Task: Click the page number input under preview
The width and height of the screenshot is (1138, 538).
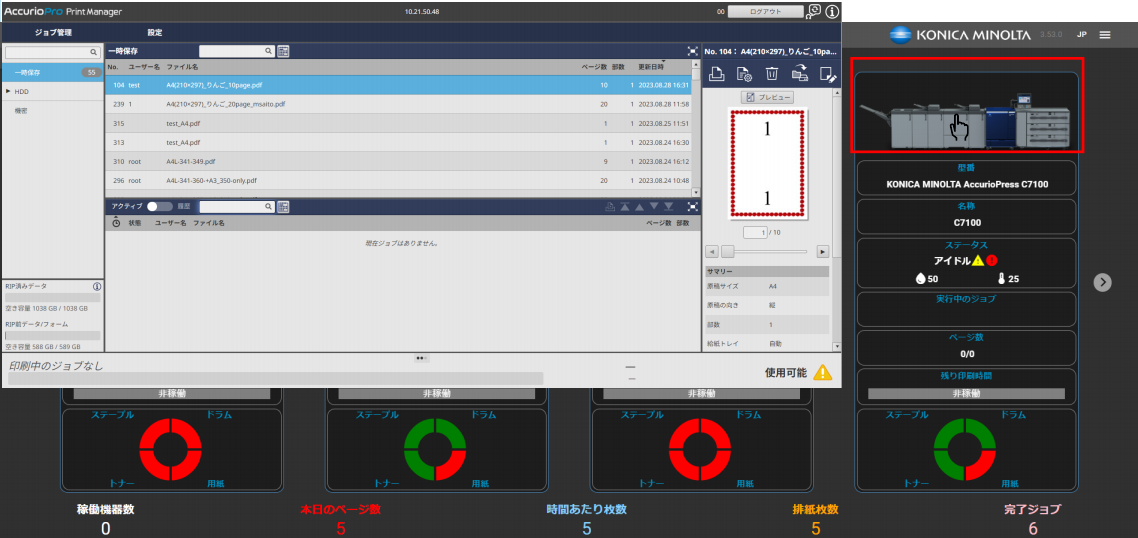Action: (x=755, y=232)
